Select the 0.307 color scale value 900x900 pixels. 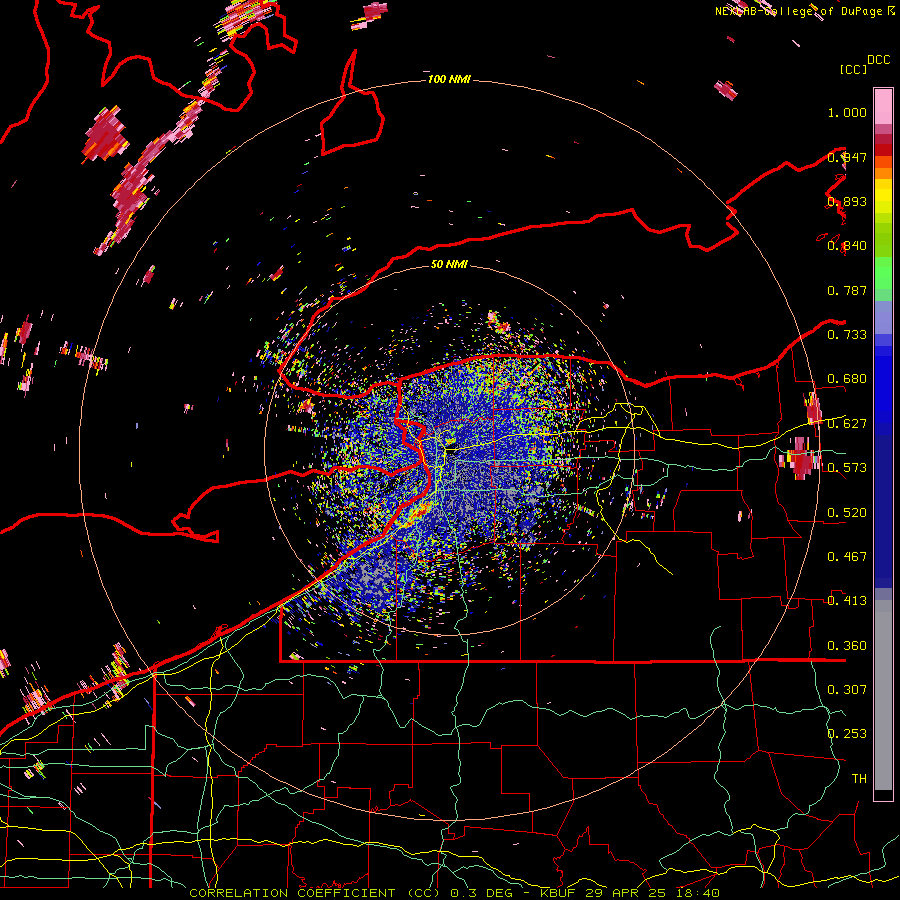847,689
